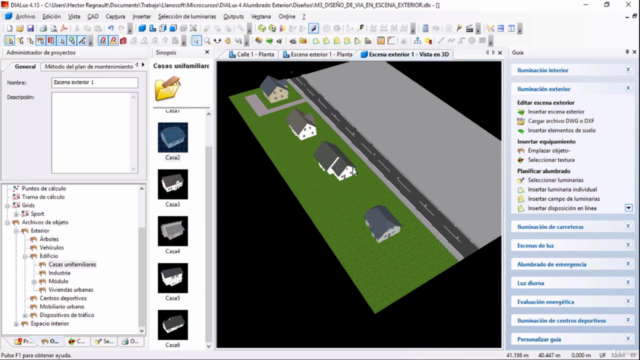
Task: Open print preview from the toolbar
Action: click(x=54, y=28)
